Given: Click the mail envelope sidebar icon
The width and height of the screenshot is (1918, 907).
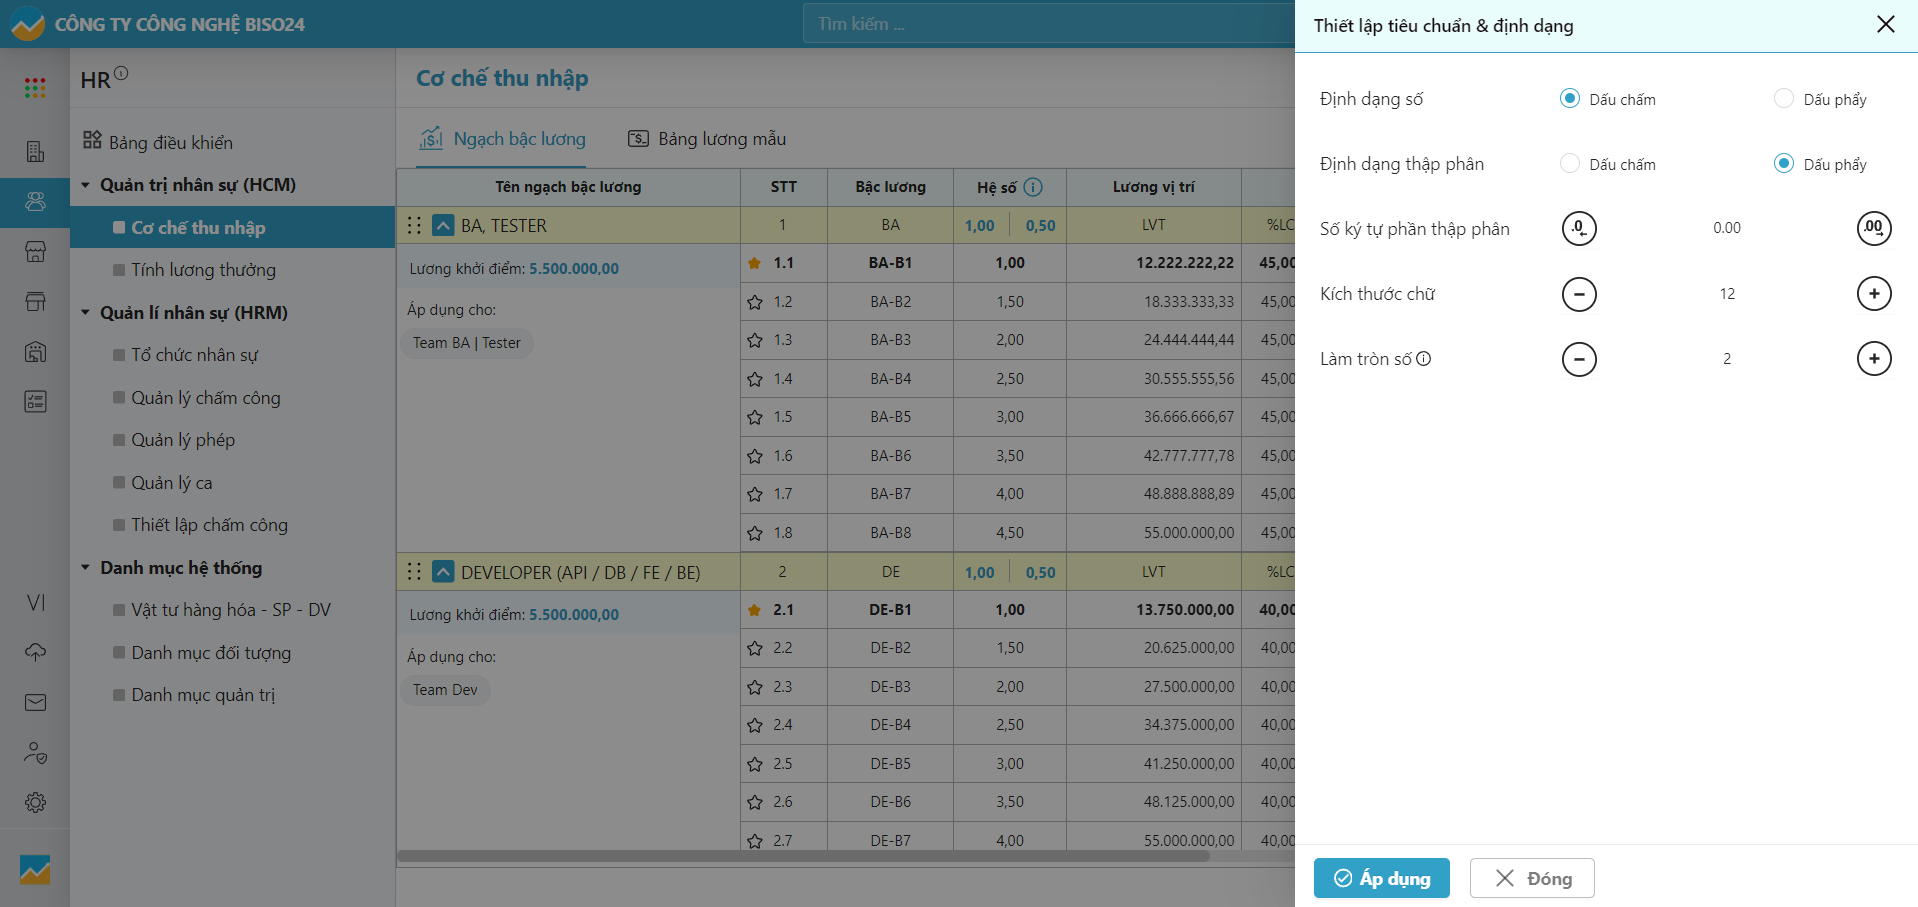Looking at the screenshot, I should click(35, 702).
